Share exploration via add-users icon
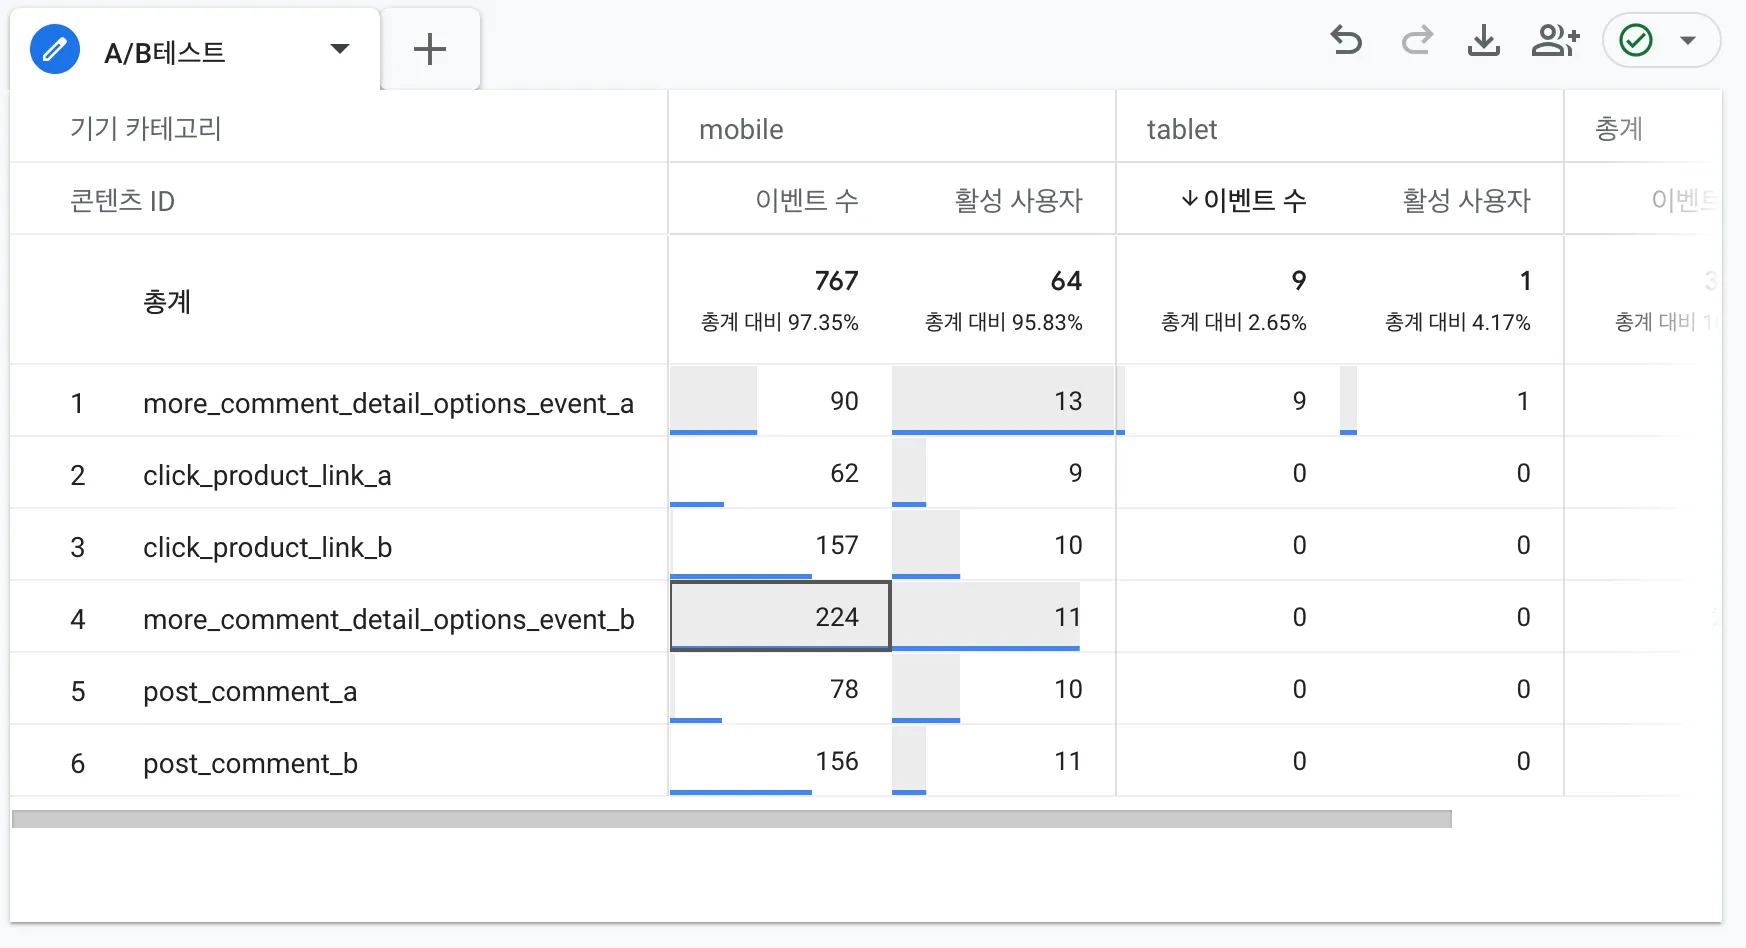Screen dimensions: 1746x948 [x=1554, y=41]
